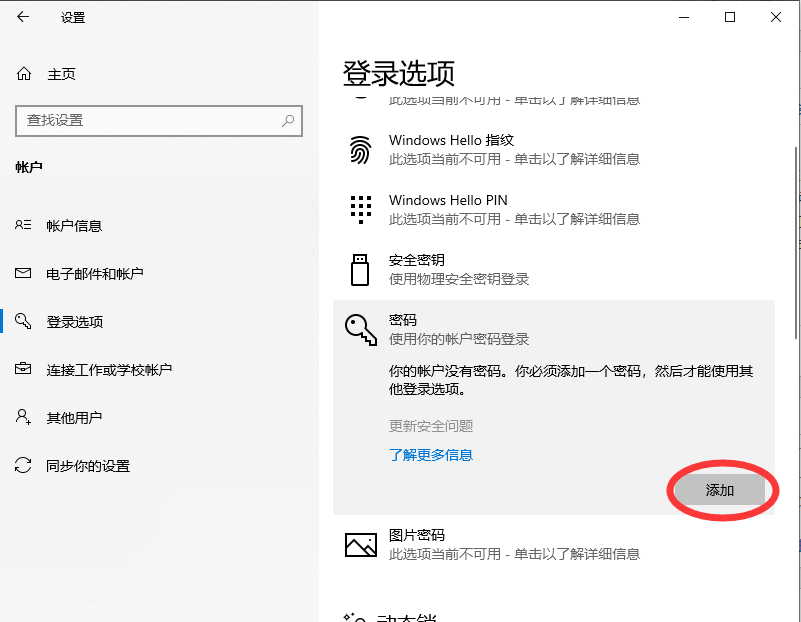Click the greyed 更新安全问题 link
Screen dimensions: 801x622
[x=431, y=425]
